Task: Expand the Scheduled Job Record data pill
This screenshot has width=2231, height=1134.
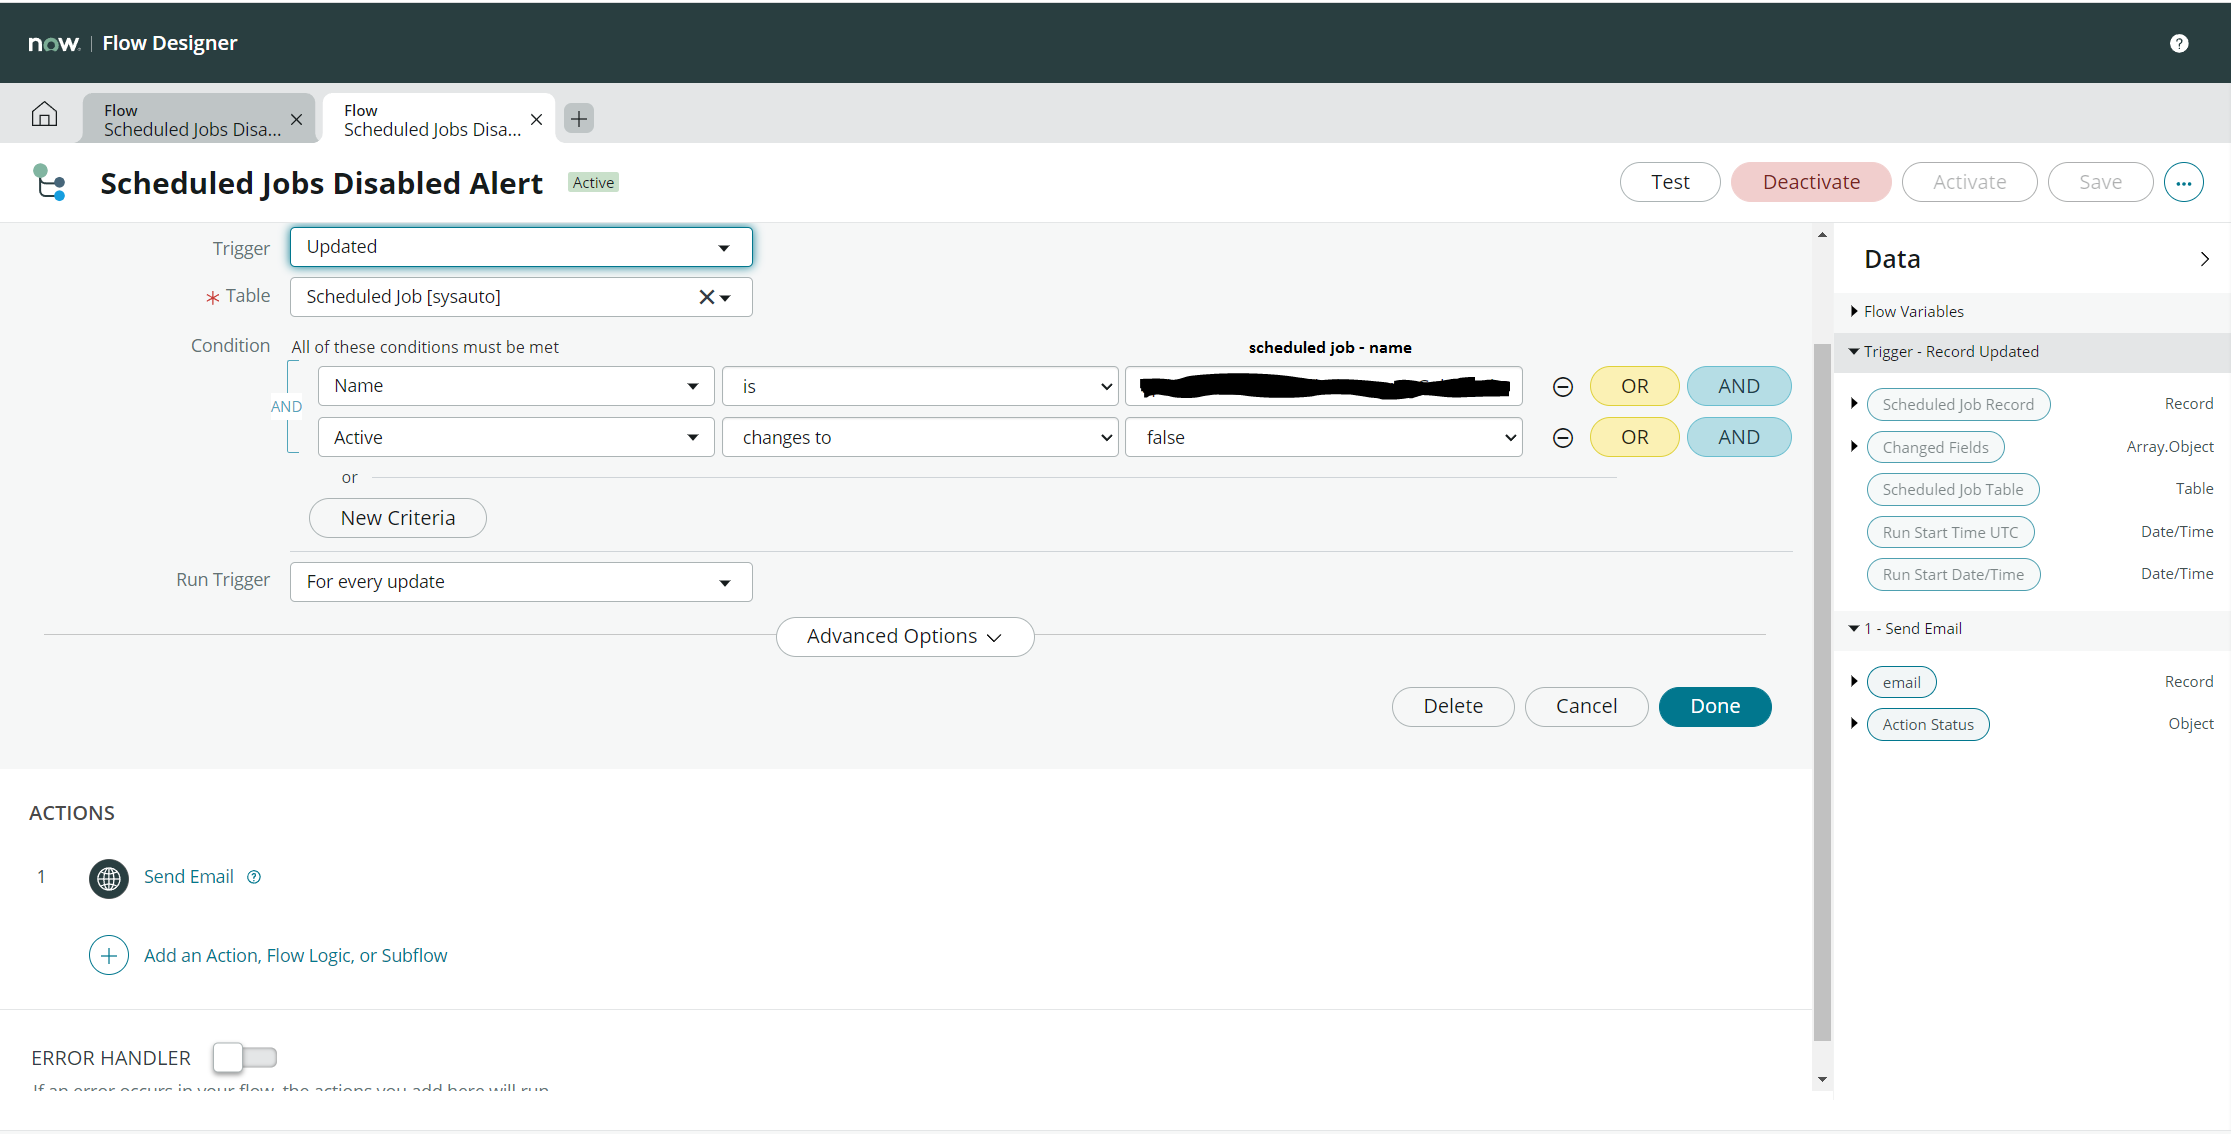Action: pos(1855,403)
